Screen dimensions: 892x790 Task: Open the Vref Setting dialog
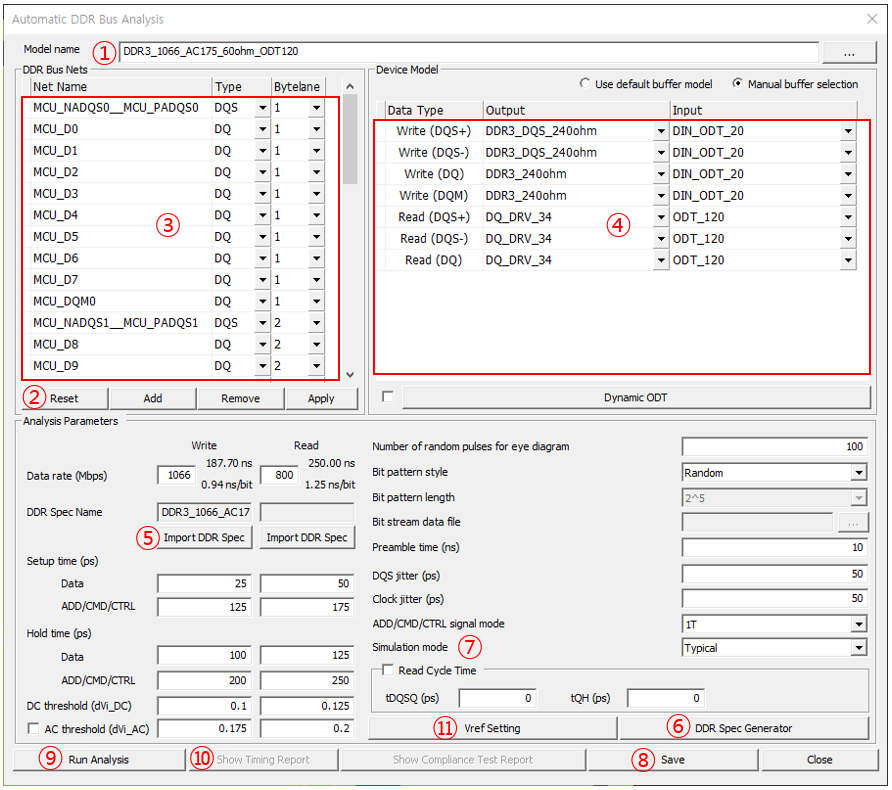point(492,727)
